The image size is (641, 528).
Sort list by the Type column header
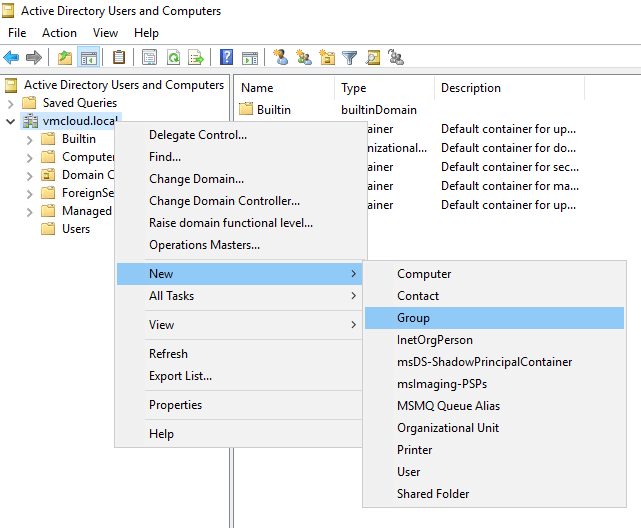click(x=354, y=88)
